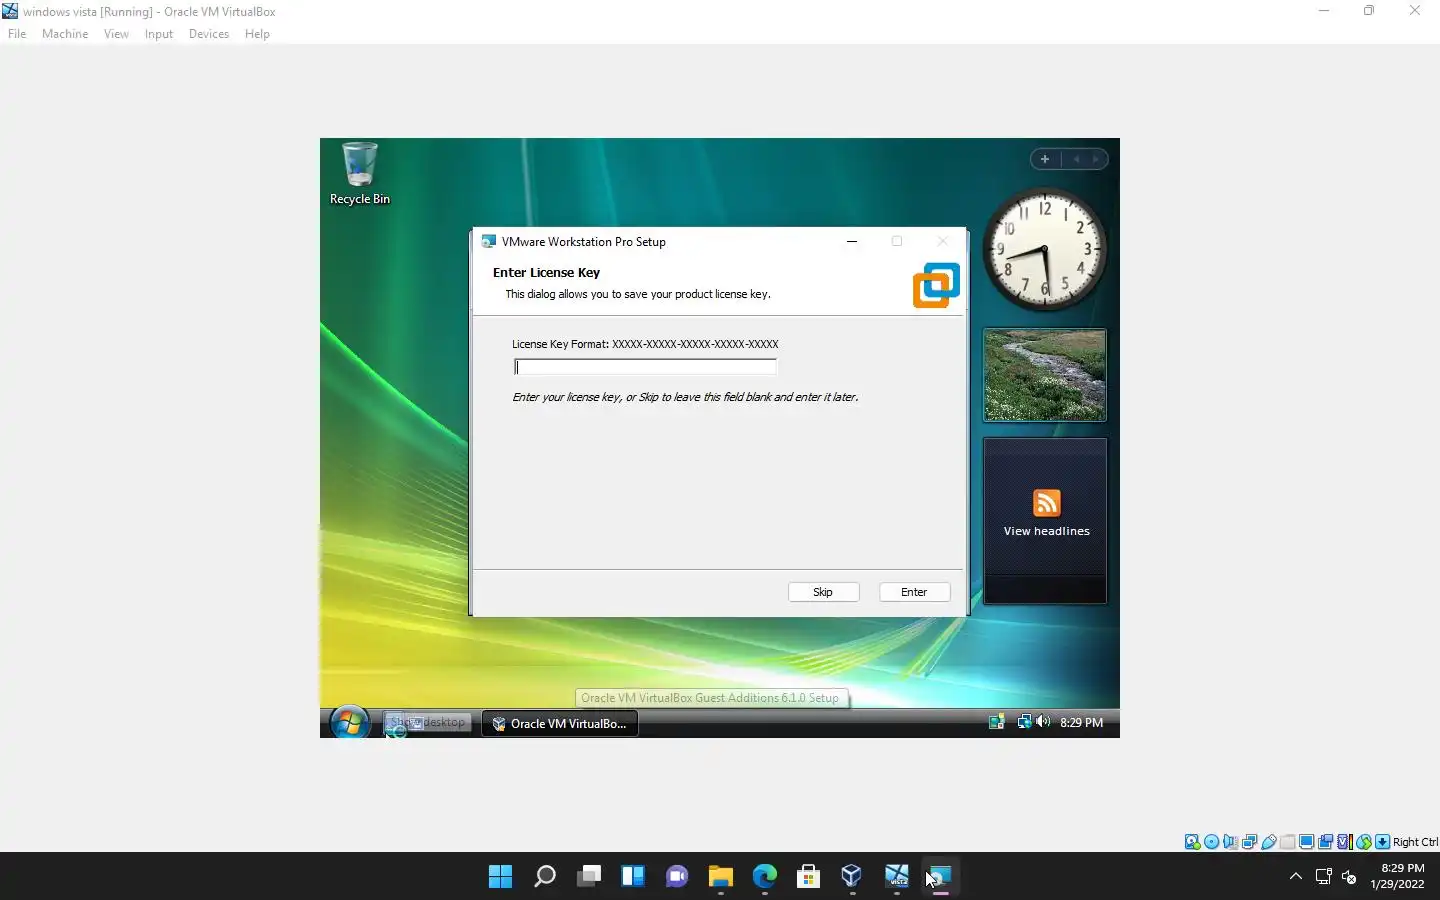
Task: Click the Enter button in VMware setup
Action: pos(914,592)
